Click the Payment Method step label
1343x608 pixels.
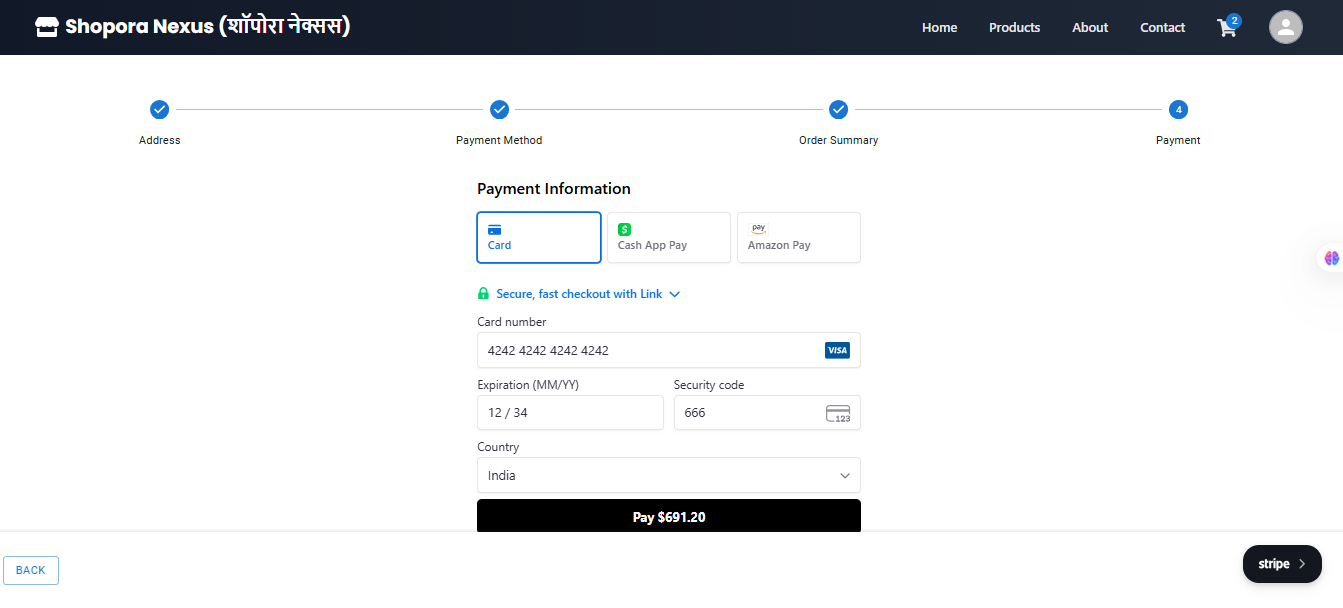tap(499, 140)
